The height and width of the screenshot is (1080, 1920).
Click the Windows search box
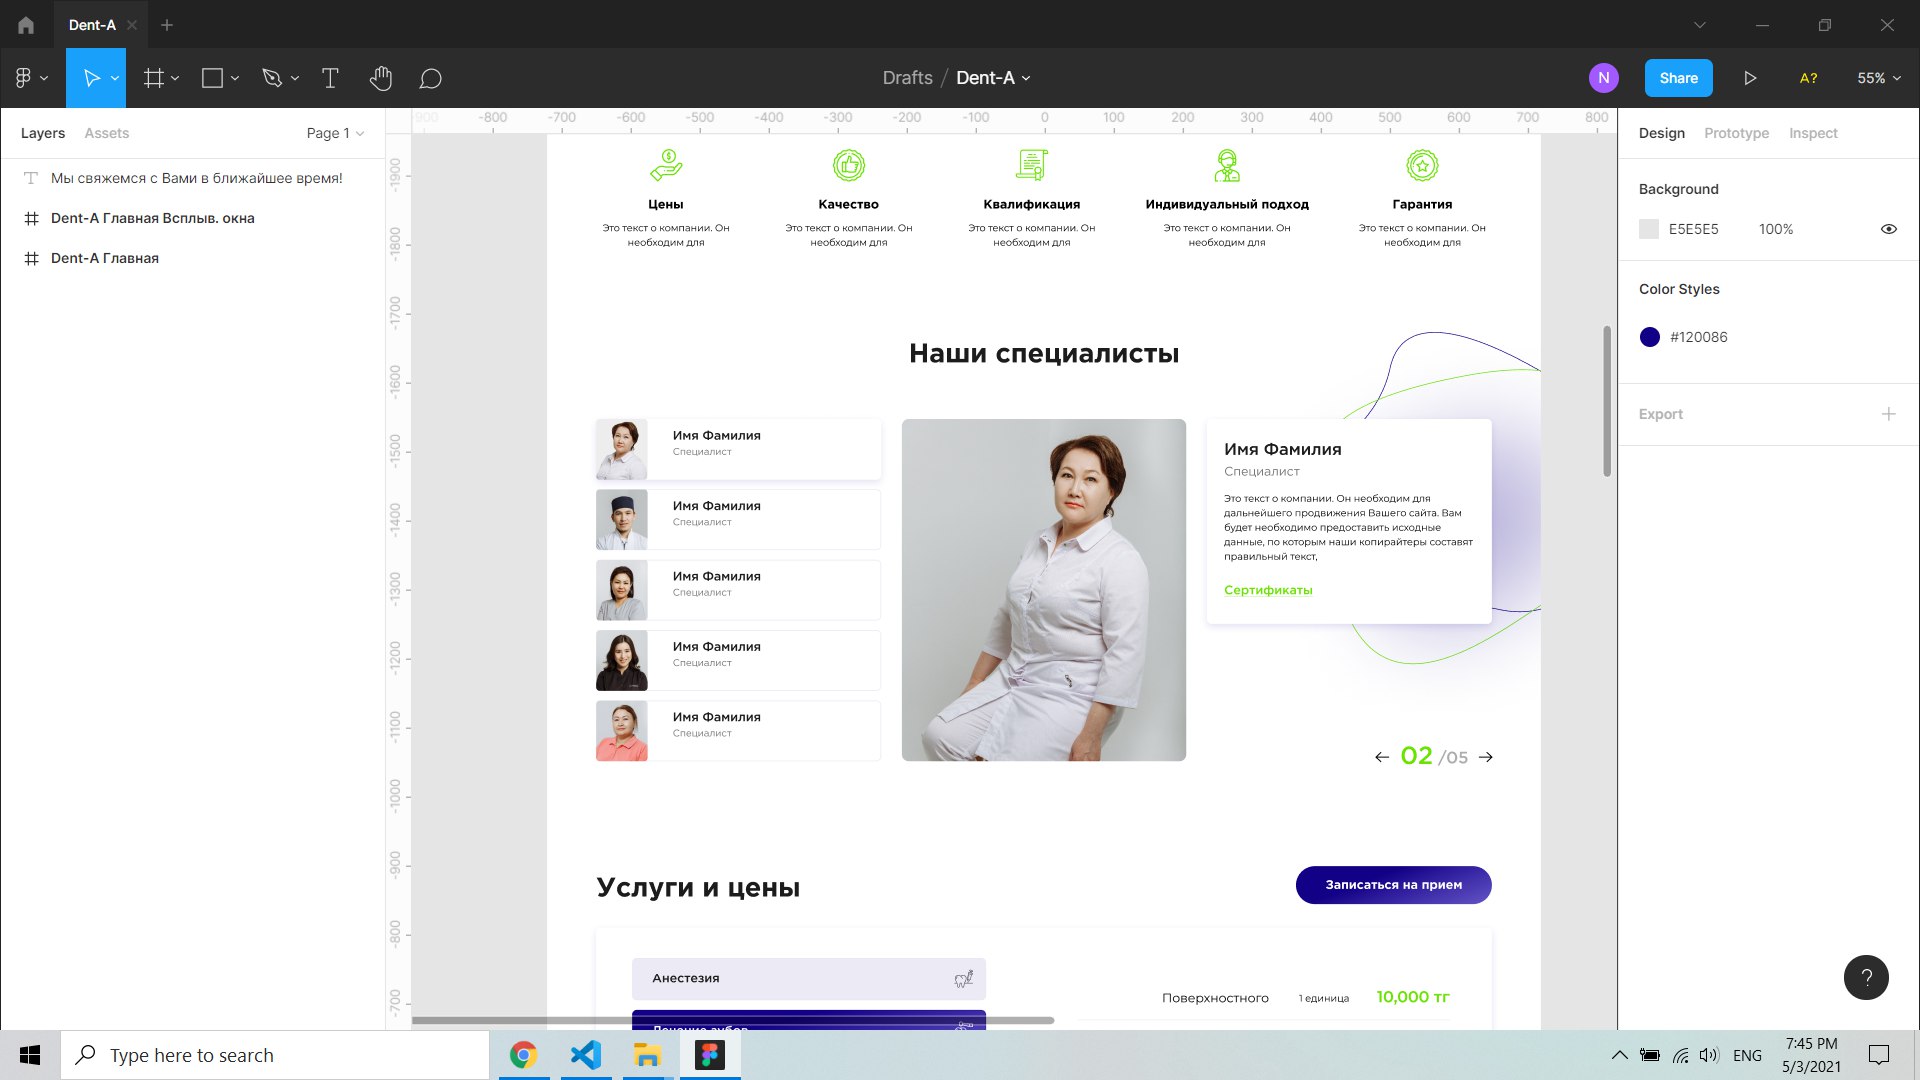point(275,1055)
